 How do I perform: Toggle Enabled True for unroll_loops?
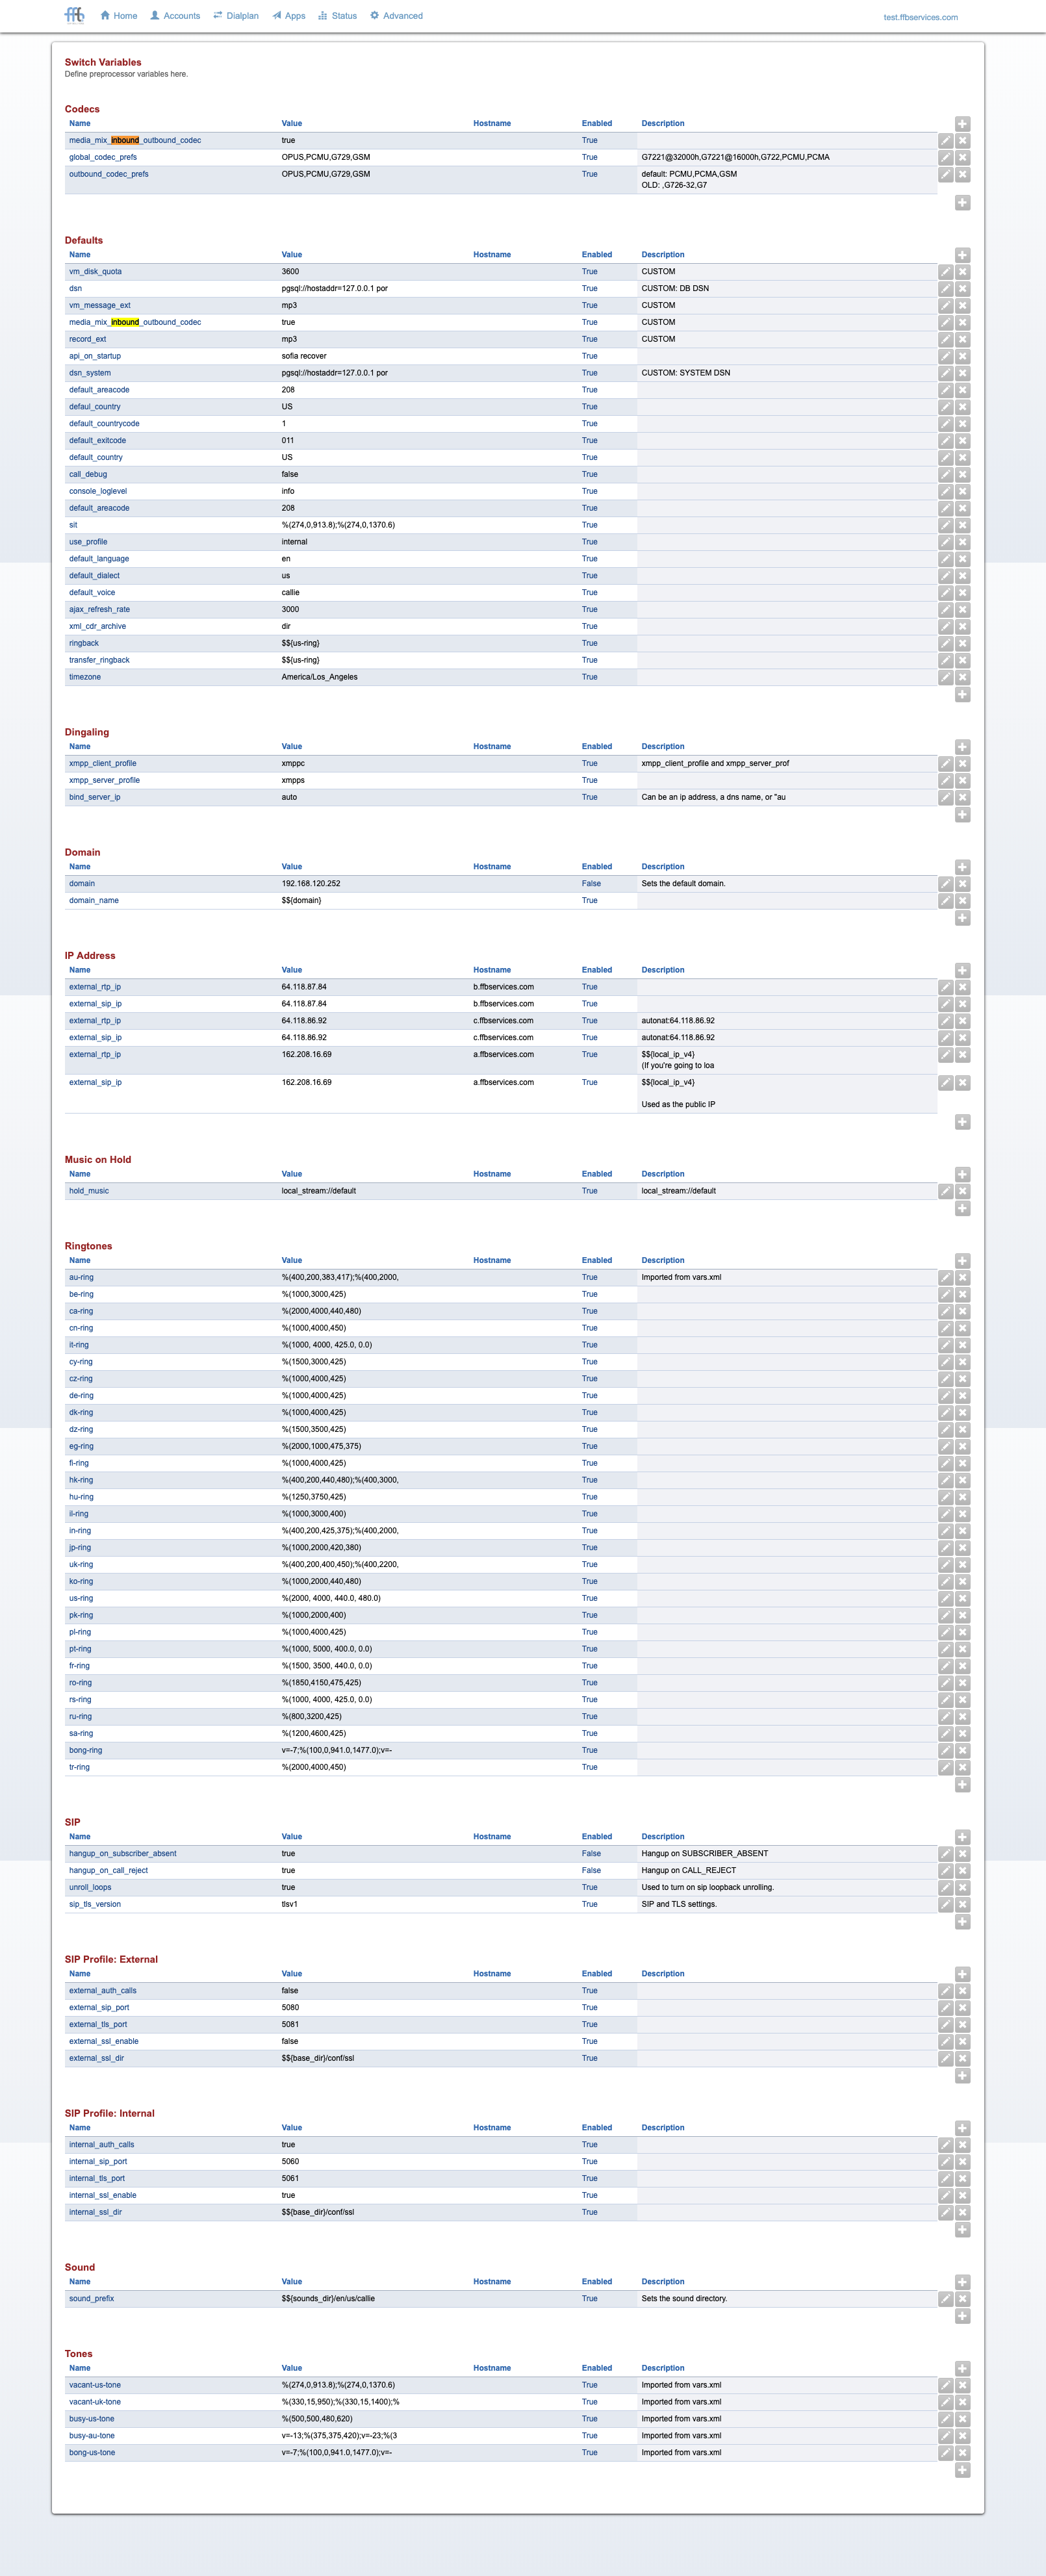point(589,1888)
